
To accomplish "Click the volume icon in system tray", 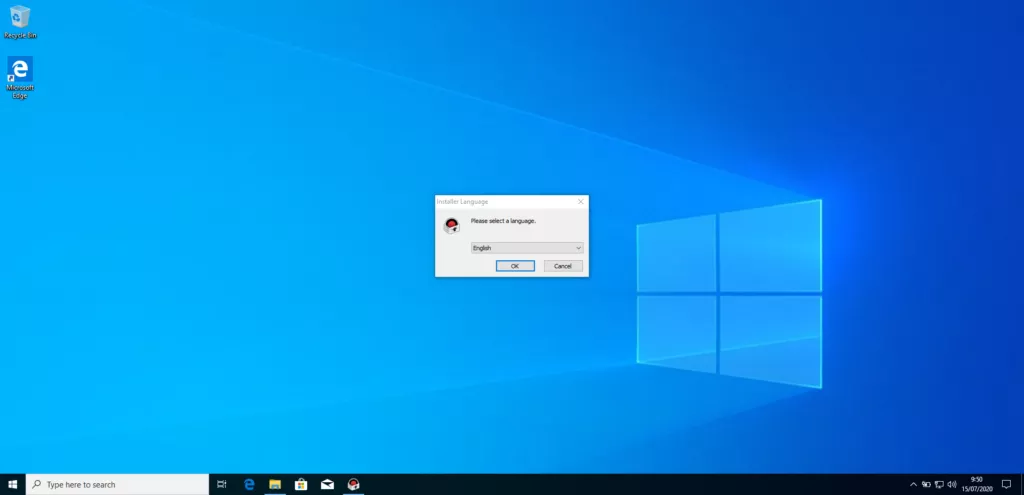I will point(952,484).
